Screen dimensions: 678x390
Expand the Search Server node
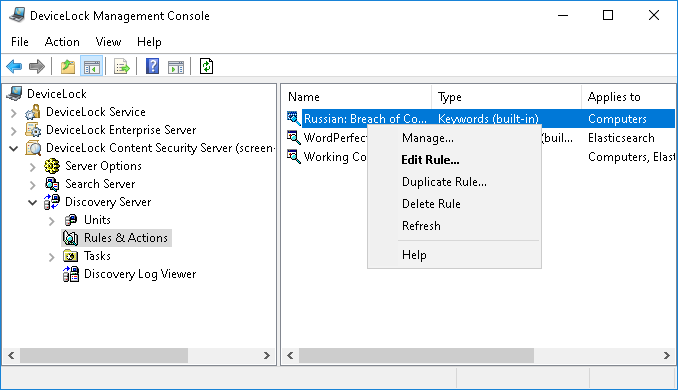point(32,185)
